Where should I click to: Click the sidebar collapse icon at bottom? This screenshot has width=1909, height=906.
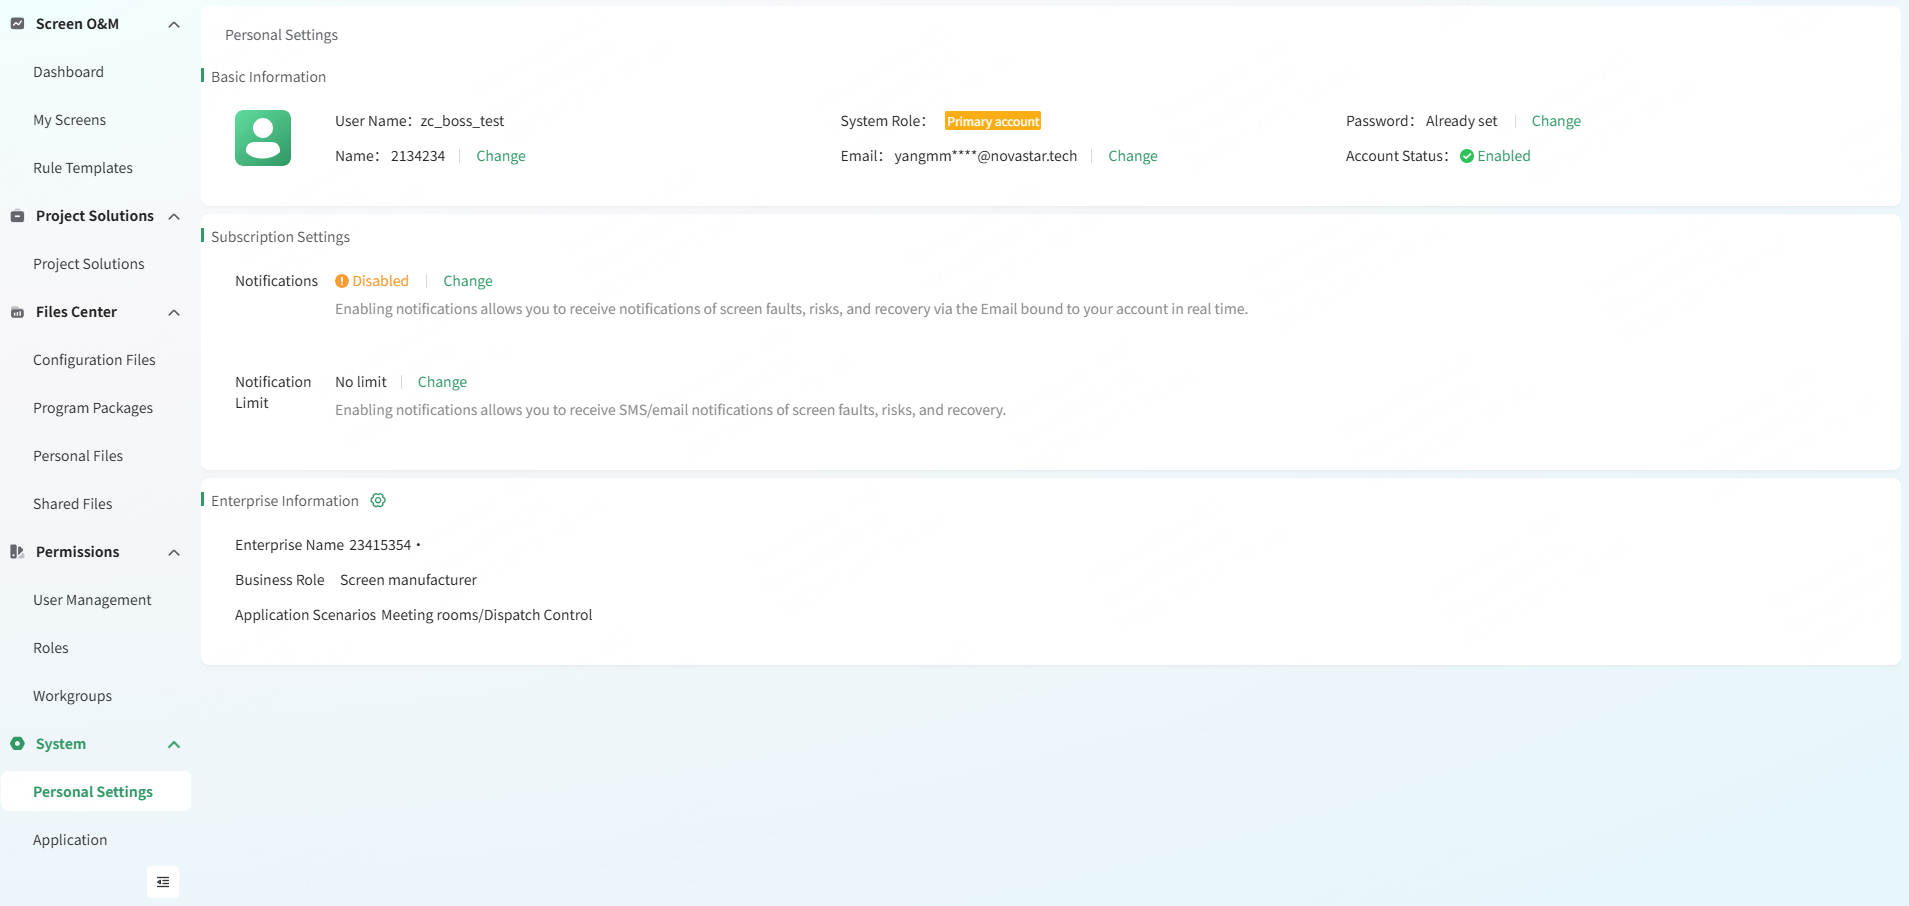(163, 882)
